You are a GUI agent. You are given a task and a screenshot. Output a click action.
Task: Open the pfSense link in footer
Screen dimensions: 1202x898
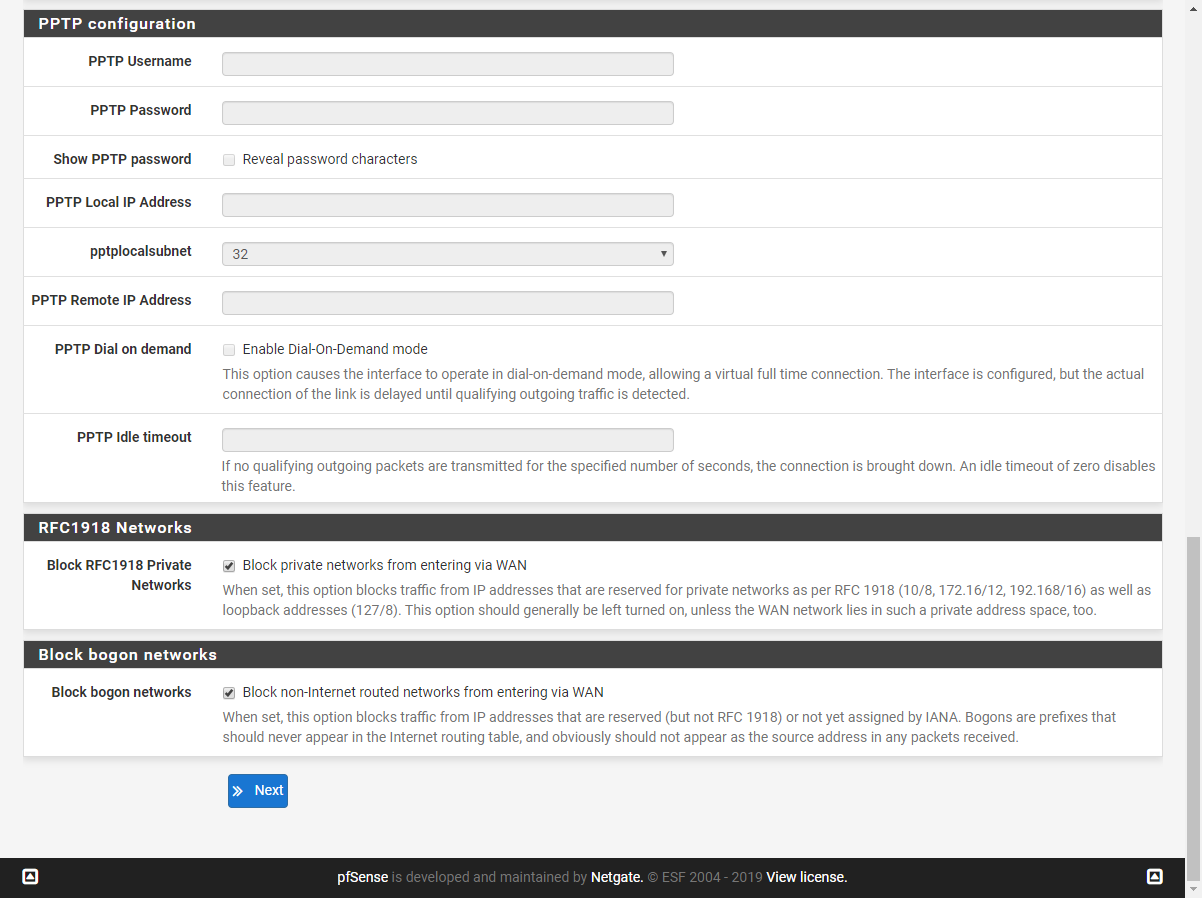pyautogui.click(x=362, y=877)
